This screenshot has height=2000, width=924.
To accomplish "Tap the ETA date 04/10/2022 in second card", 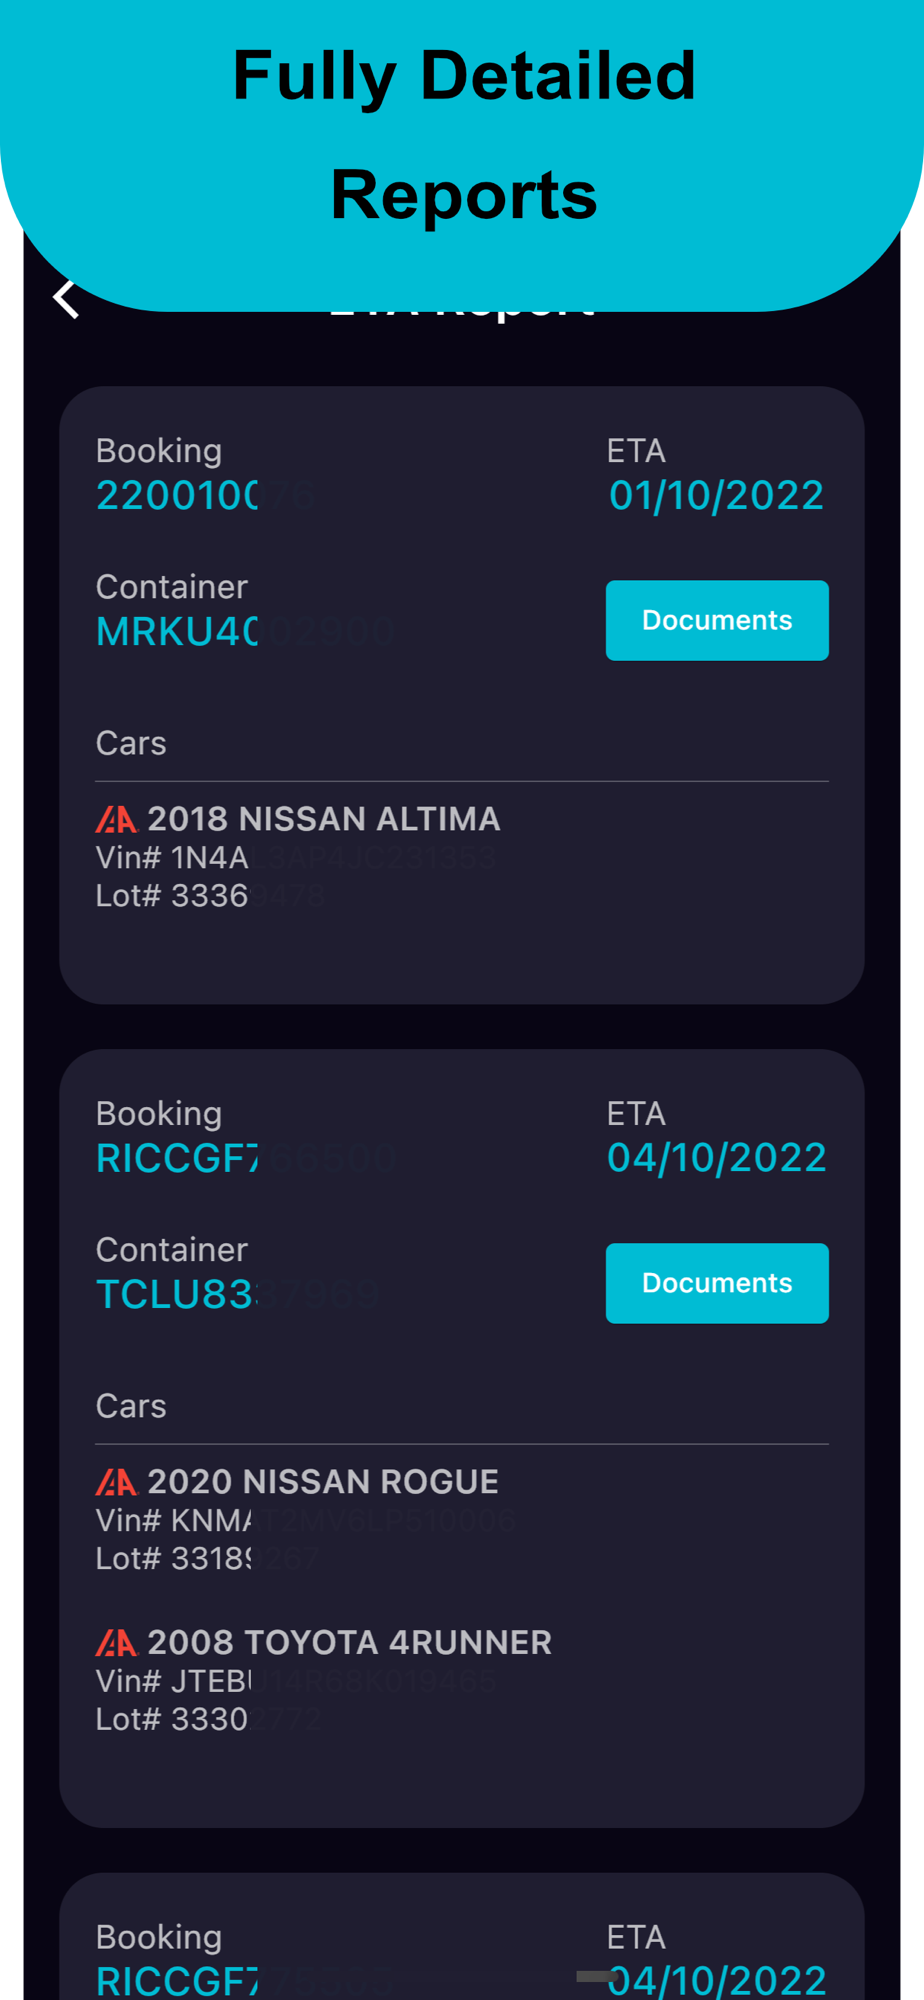I will [x=716, y=1158].
